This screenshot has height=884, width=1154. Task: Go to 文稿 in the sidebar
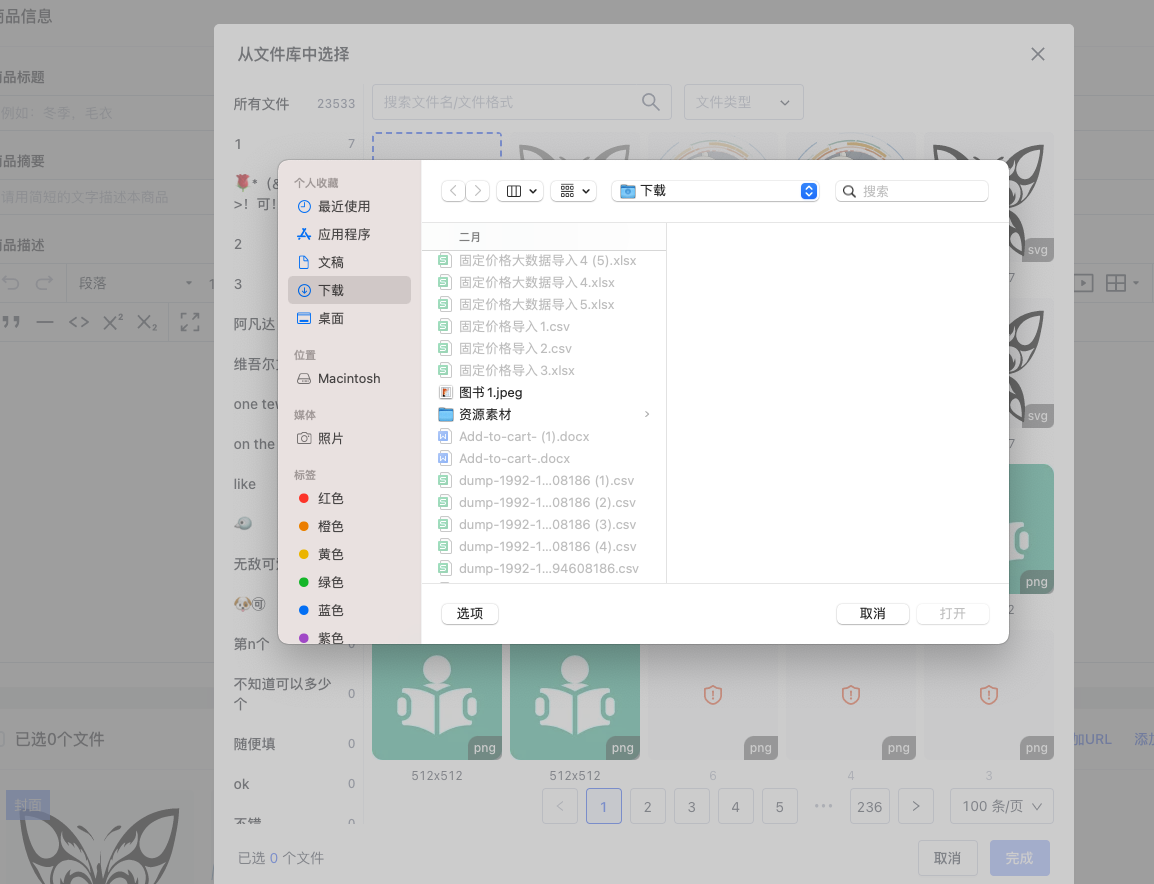[x=330, y=262]
